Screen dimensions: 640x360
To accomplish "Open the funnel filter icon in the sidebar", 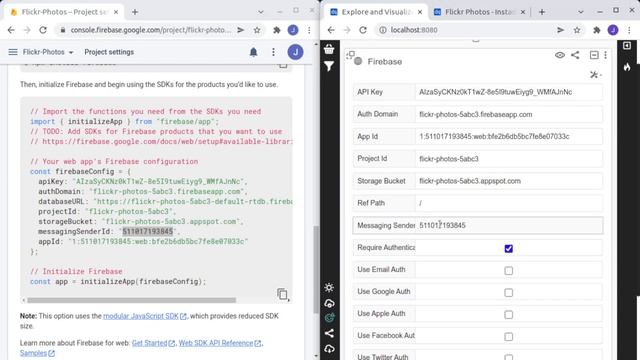I will click(329, 66).
